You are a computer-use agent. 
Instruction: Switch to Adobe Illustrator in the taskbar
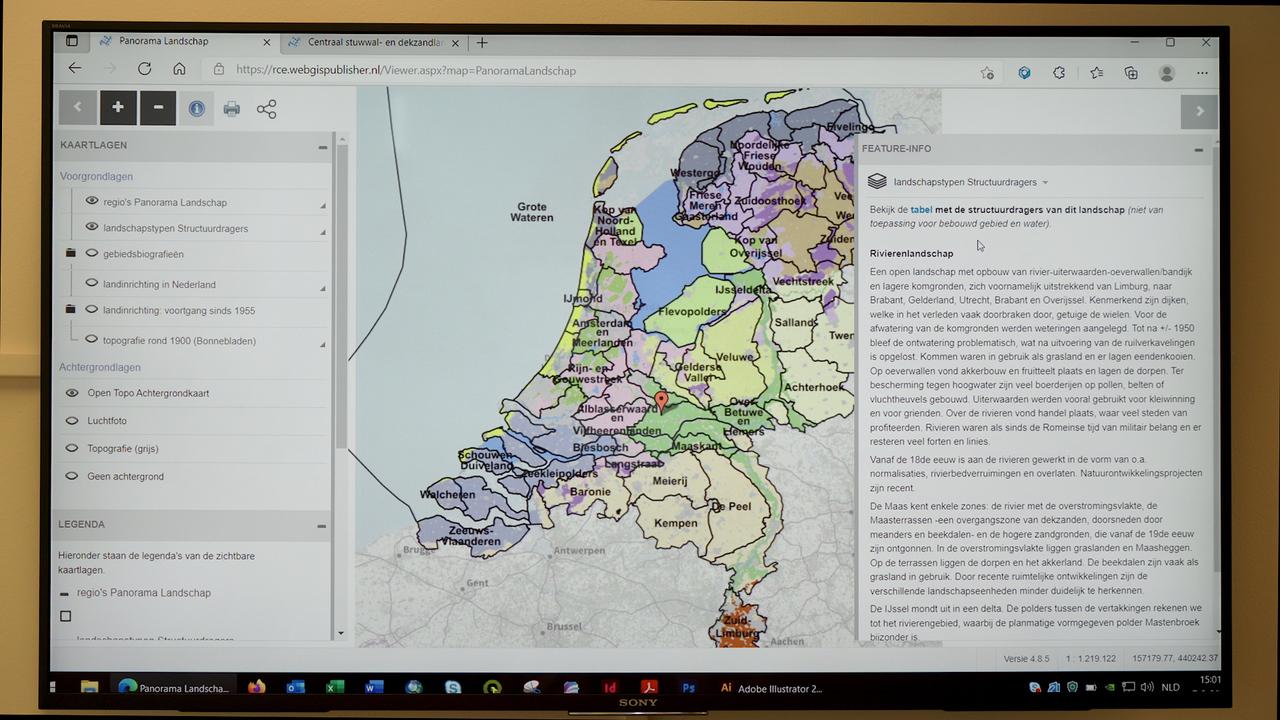pyautogui.click(x=772, y=688)
